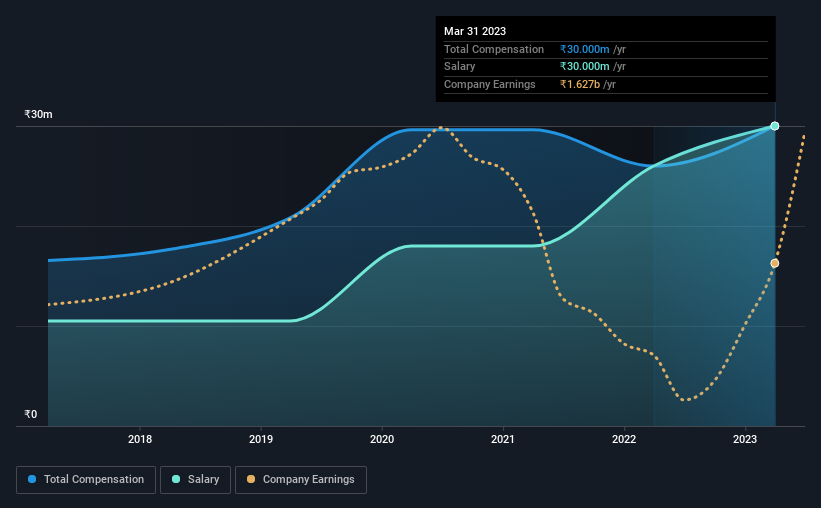Click the ₹1.627b Company Earnings value
821x508 pixels.
[580, 84]
